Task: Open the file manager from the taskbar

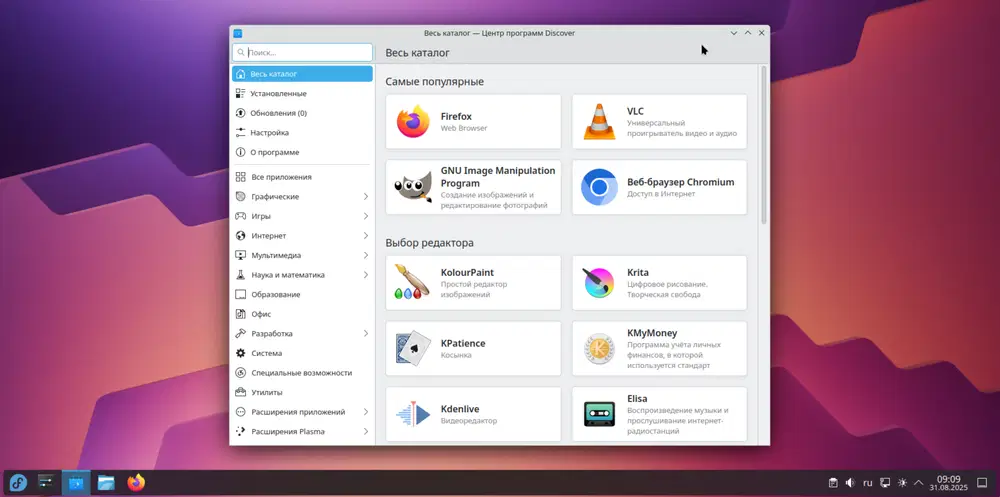Action: [x=106, y=483]
